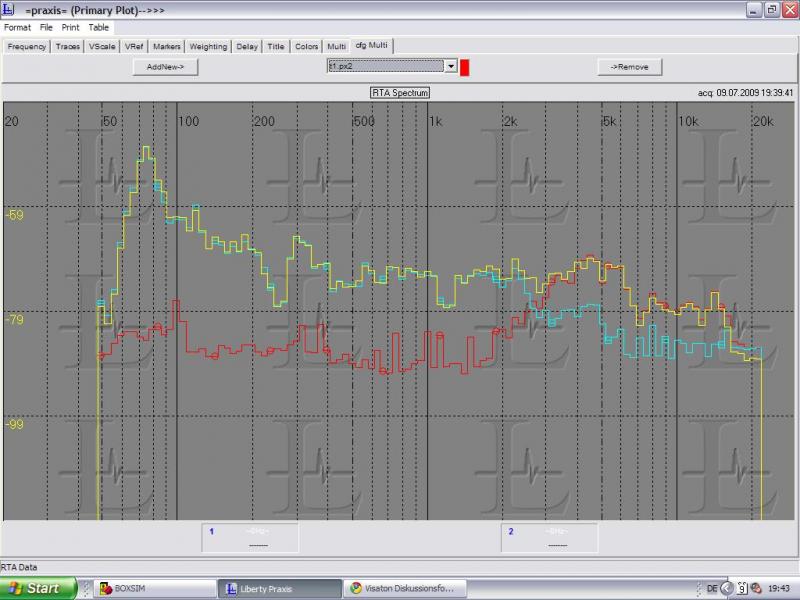Expand hidden system tray icons arrow
Screen dimensions: 800x600
click(x=727, y=588)
